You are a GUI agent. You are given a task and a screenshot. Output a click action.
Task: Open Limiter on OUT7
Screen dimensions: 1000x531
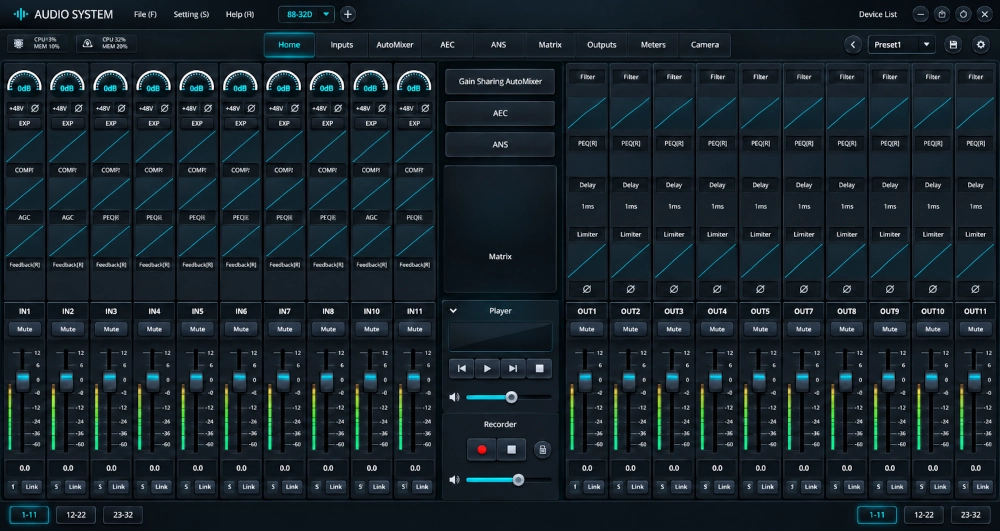click(804, 234)
